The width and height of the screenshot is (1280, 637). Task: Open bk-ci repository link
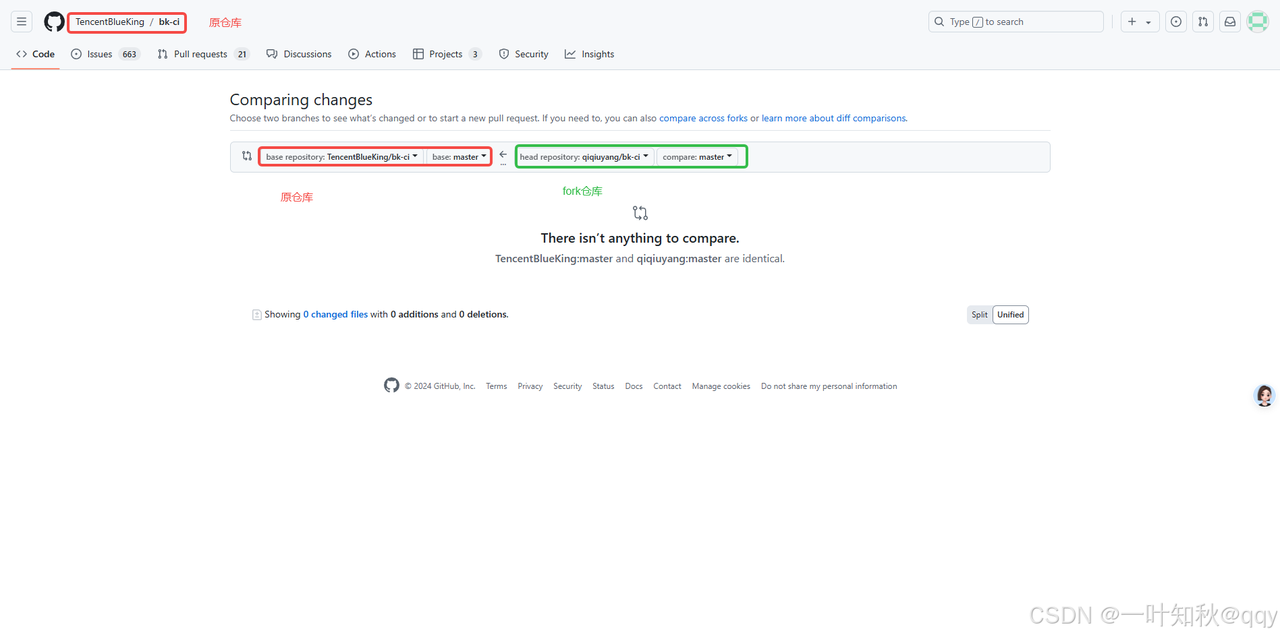tap(169, 22)
